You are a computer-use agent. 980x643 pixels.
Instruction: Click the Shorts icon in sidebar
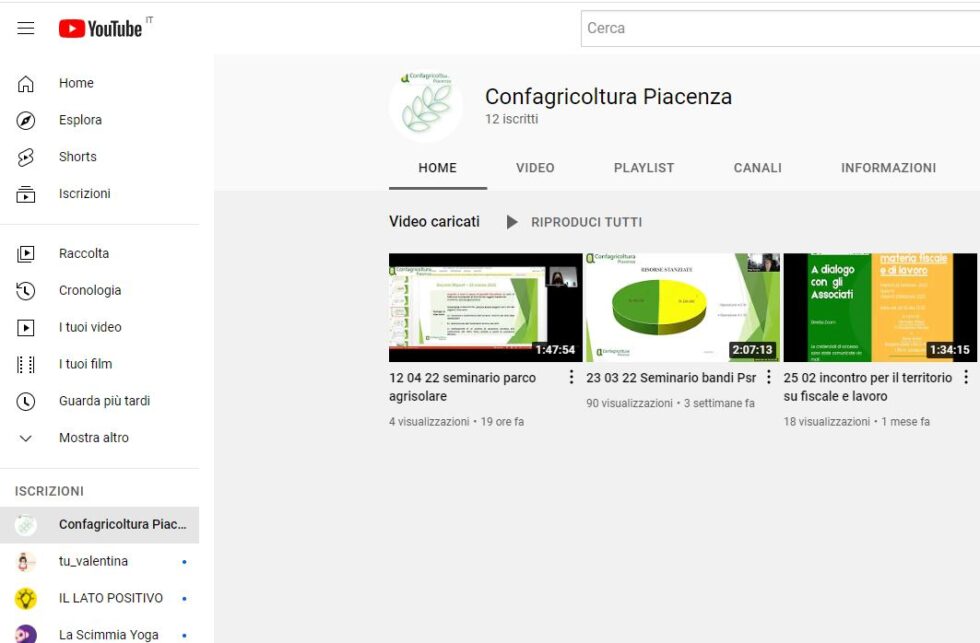click(x=26, y=157)
